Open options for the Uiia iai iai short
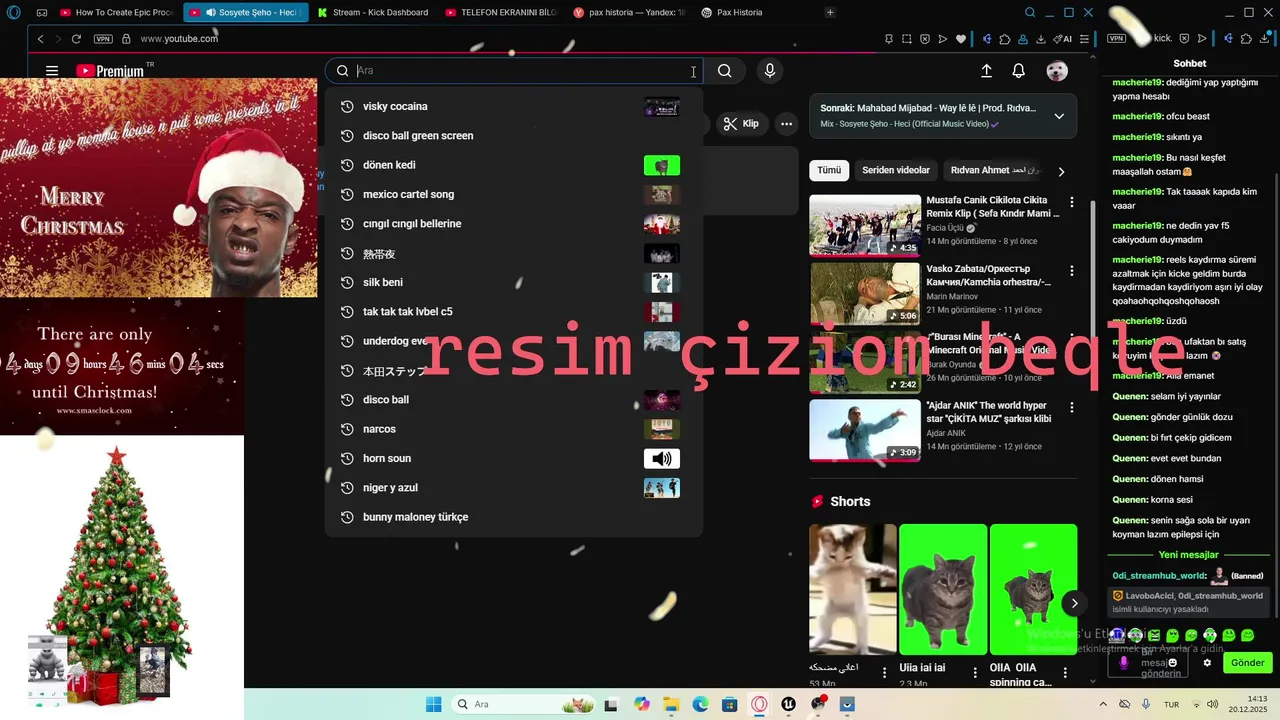The image size is (1280, 720). 975,674
